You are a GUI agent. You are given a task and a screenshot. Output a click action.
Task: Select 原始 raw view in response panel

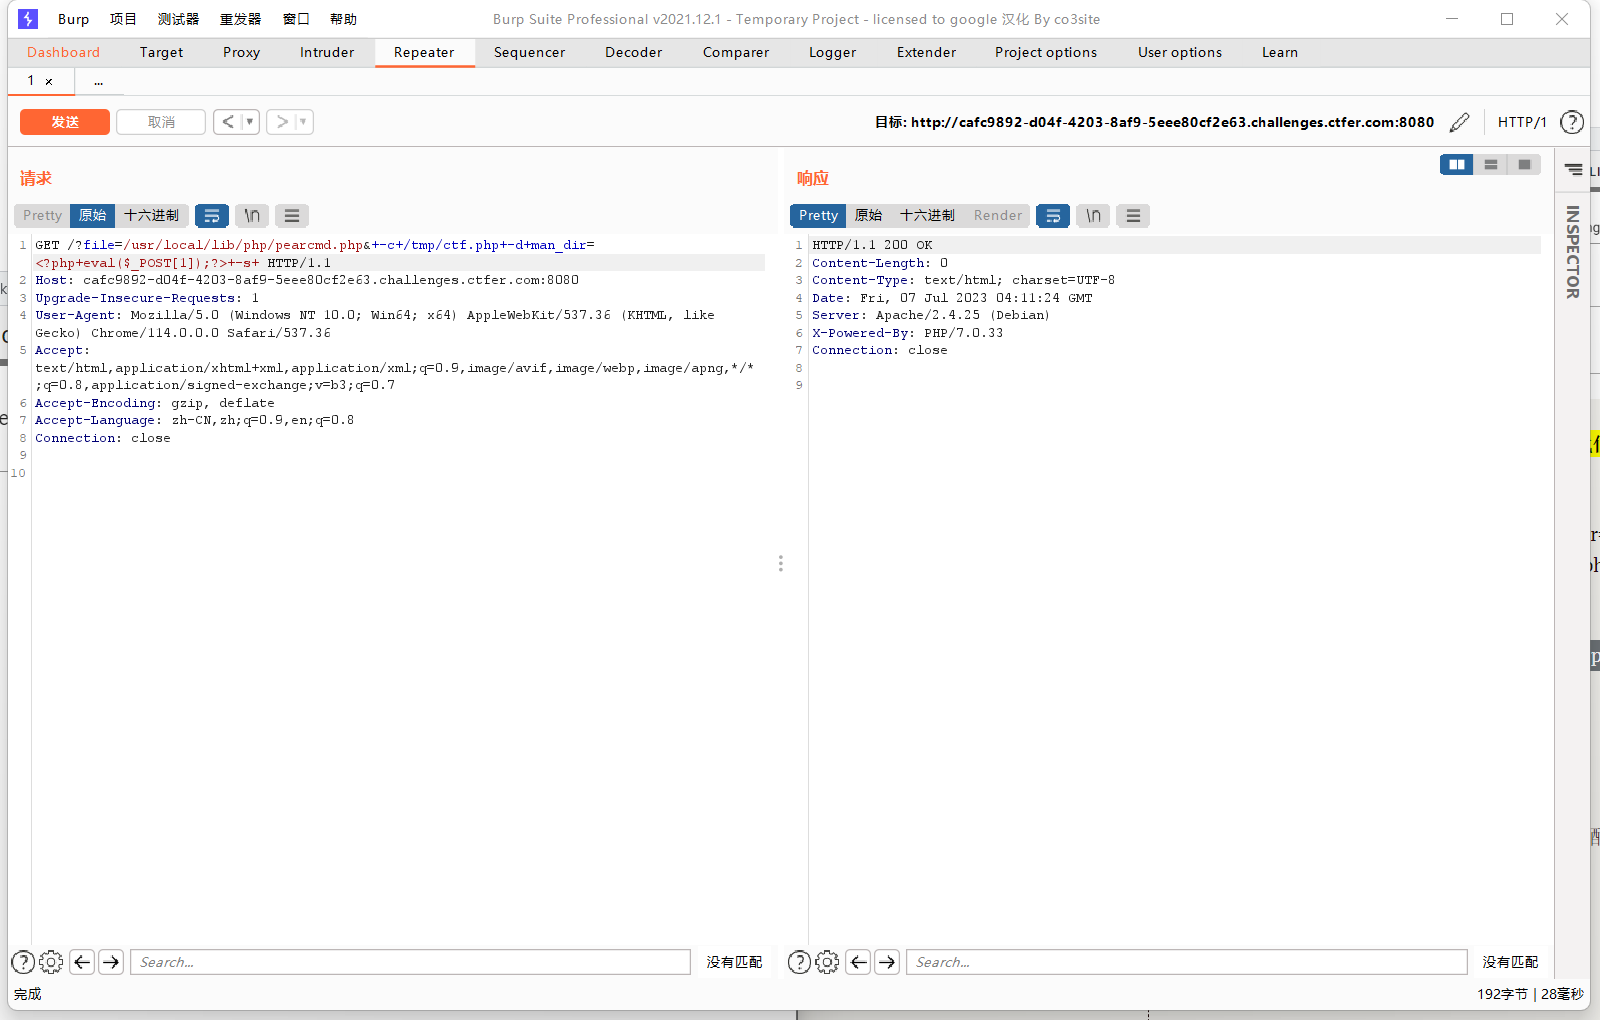point(868,215)
